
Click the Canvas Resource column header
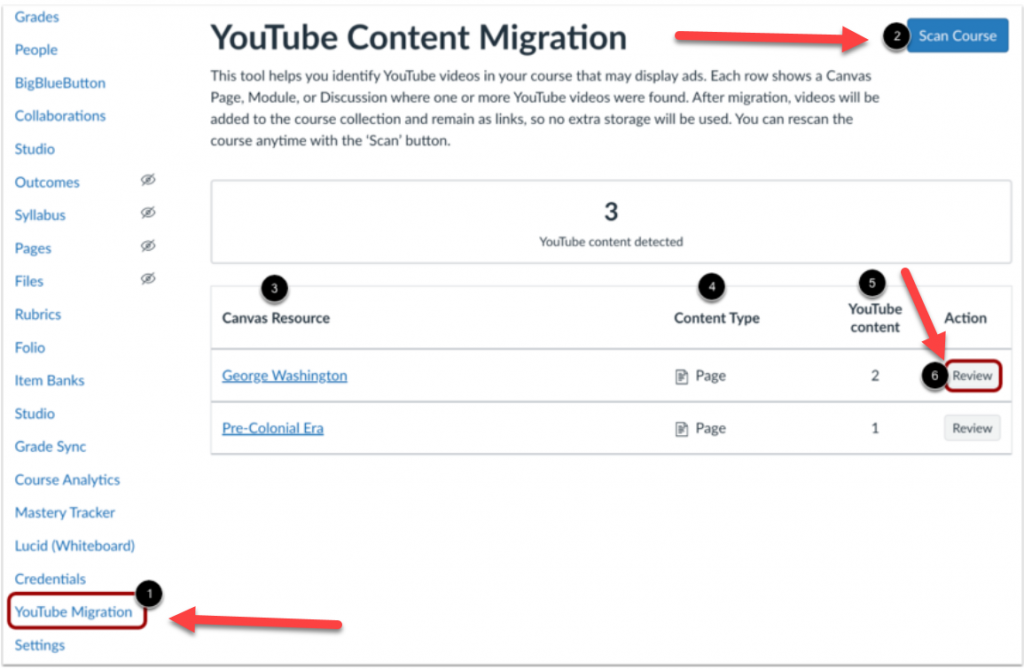click(x=276, y=318)
